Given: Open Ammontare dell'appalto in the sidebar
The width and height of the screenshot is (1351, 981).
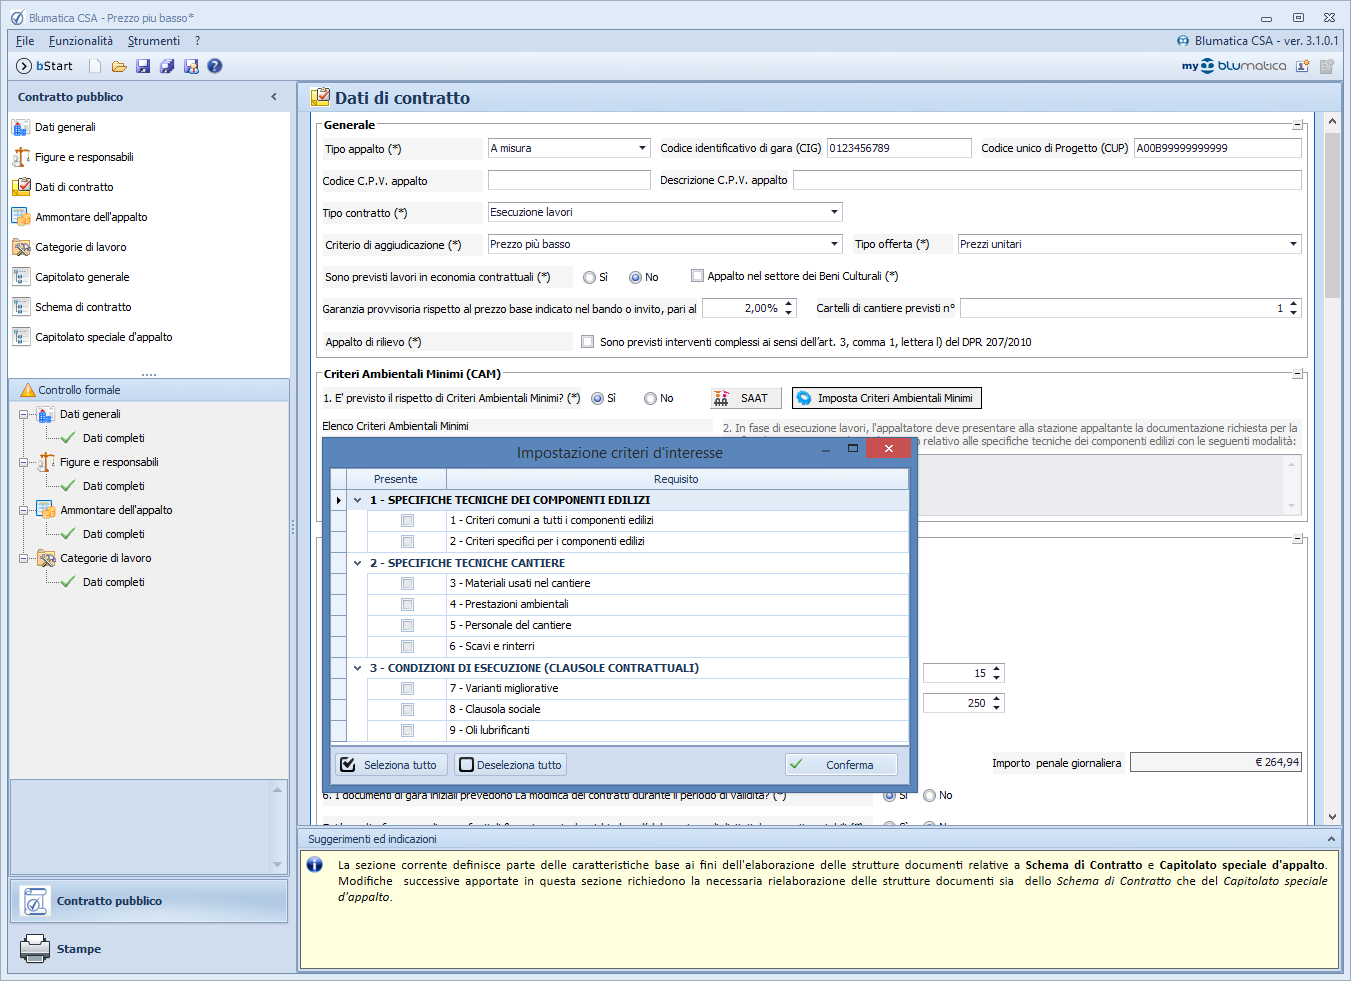Looking at the screenshot, I should pyautogui.click(x=91, y=217).
